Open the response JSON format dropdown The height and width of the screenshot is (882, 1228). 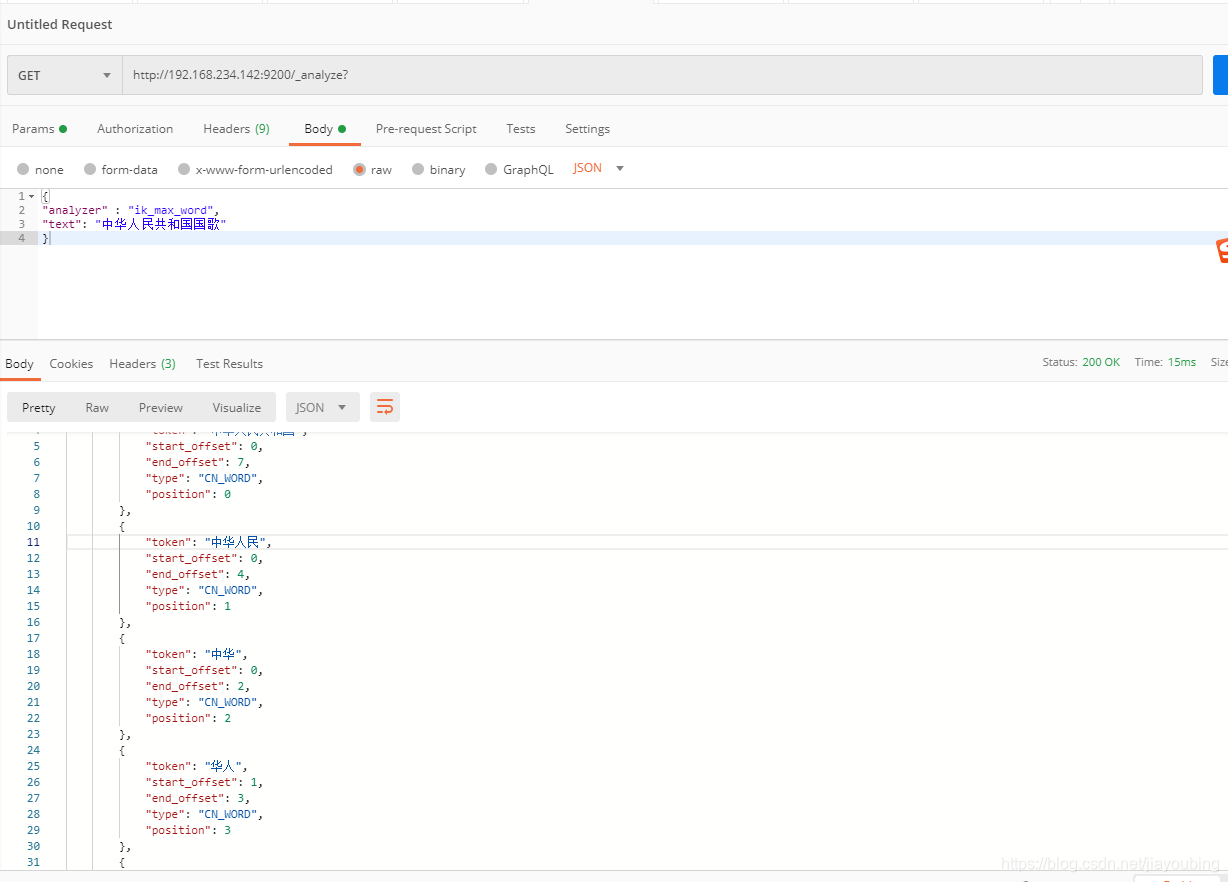point(322,407)
